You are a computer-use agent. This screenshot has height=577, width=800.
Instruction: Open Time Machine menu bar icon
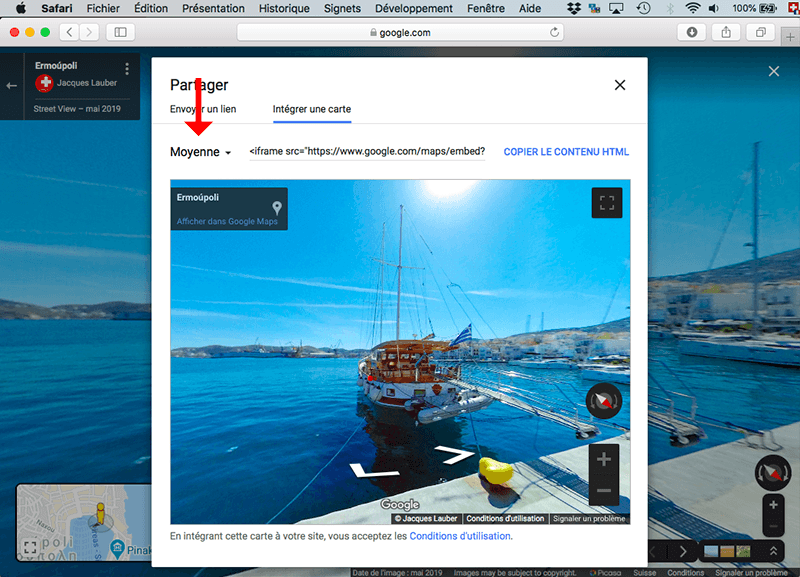[643, 8]
